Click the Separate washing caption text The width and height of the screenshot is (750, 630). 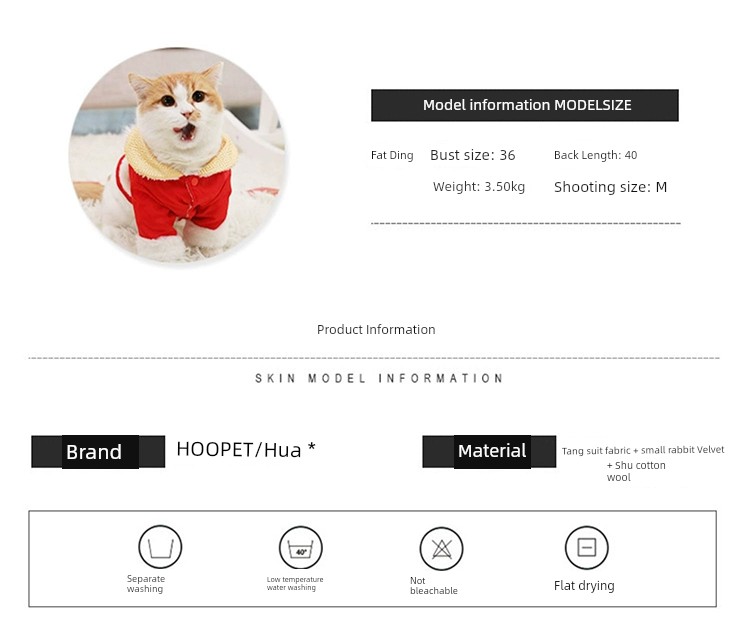(x=146, y=584)
